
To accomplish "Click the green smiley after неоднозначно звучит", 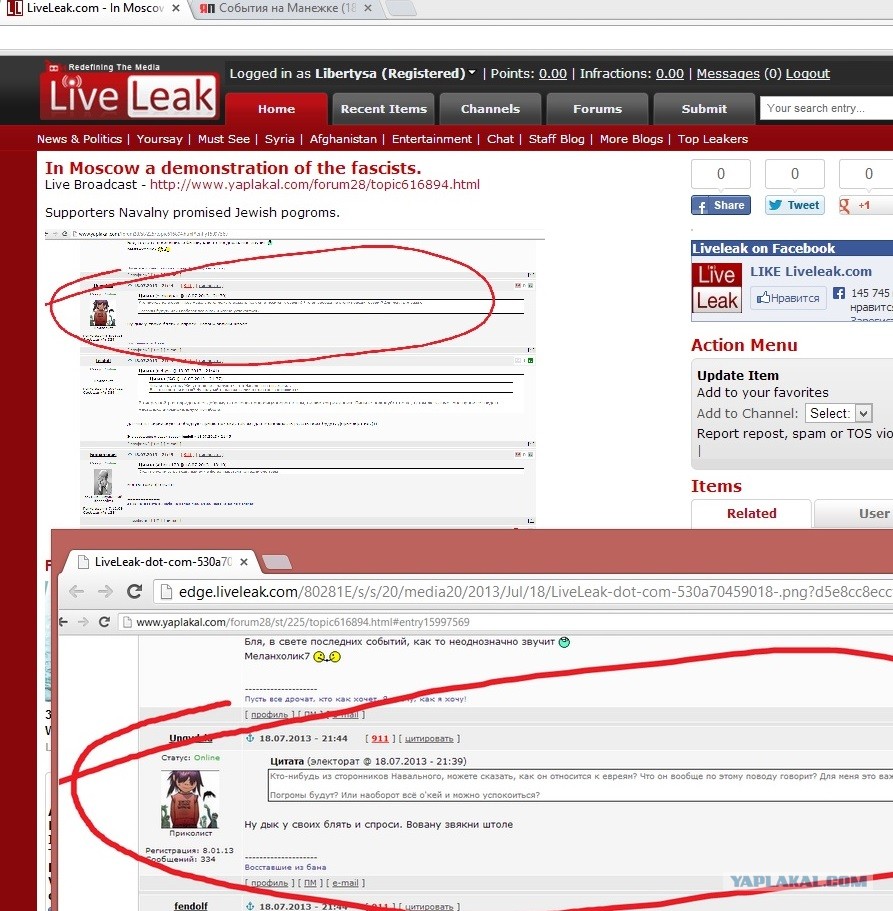I will point(564,642).
